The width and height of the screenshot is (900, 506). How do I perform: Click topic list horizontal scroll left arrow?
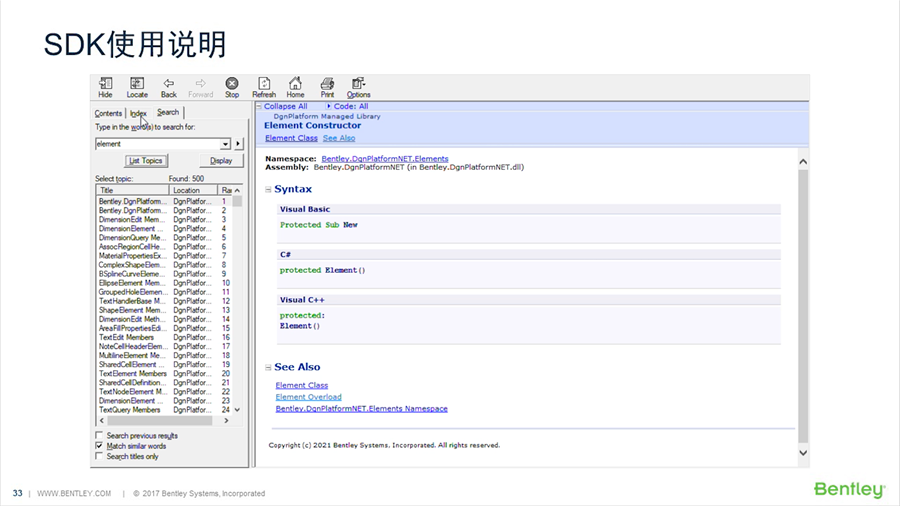[x=102, y=421]
